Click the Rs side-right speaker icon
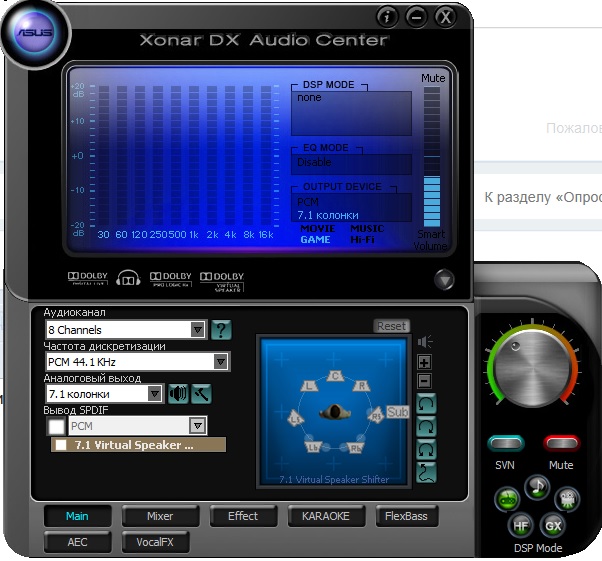Image resolution: width=602 pixels, height=561 pixels. point(376,415)
